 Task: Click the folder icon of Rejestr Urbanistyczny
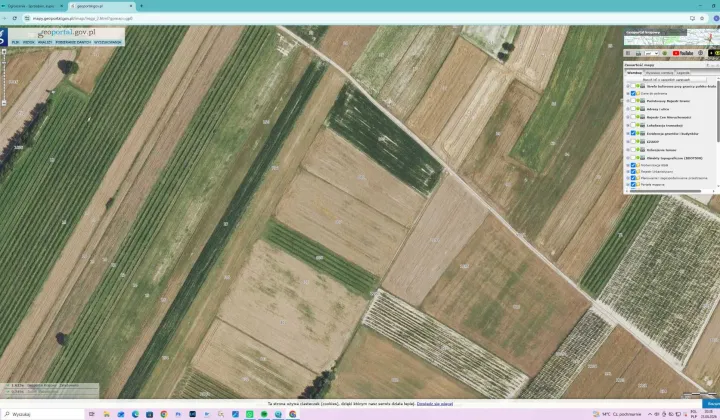tap(638, 171)
